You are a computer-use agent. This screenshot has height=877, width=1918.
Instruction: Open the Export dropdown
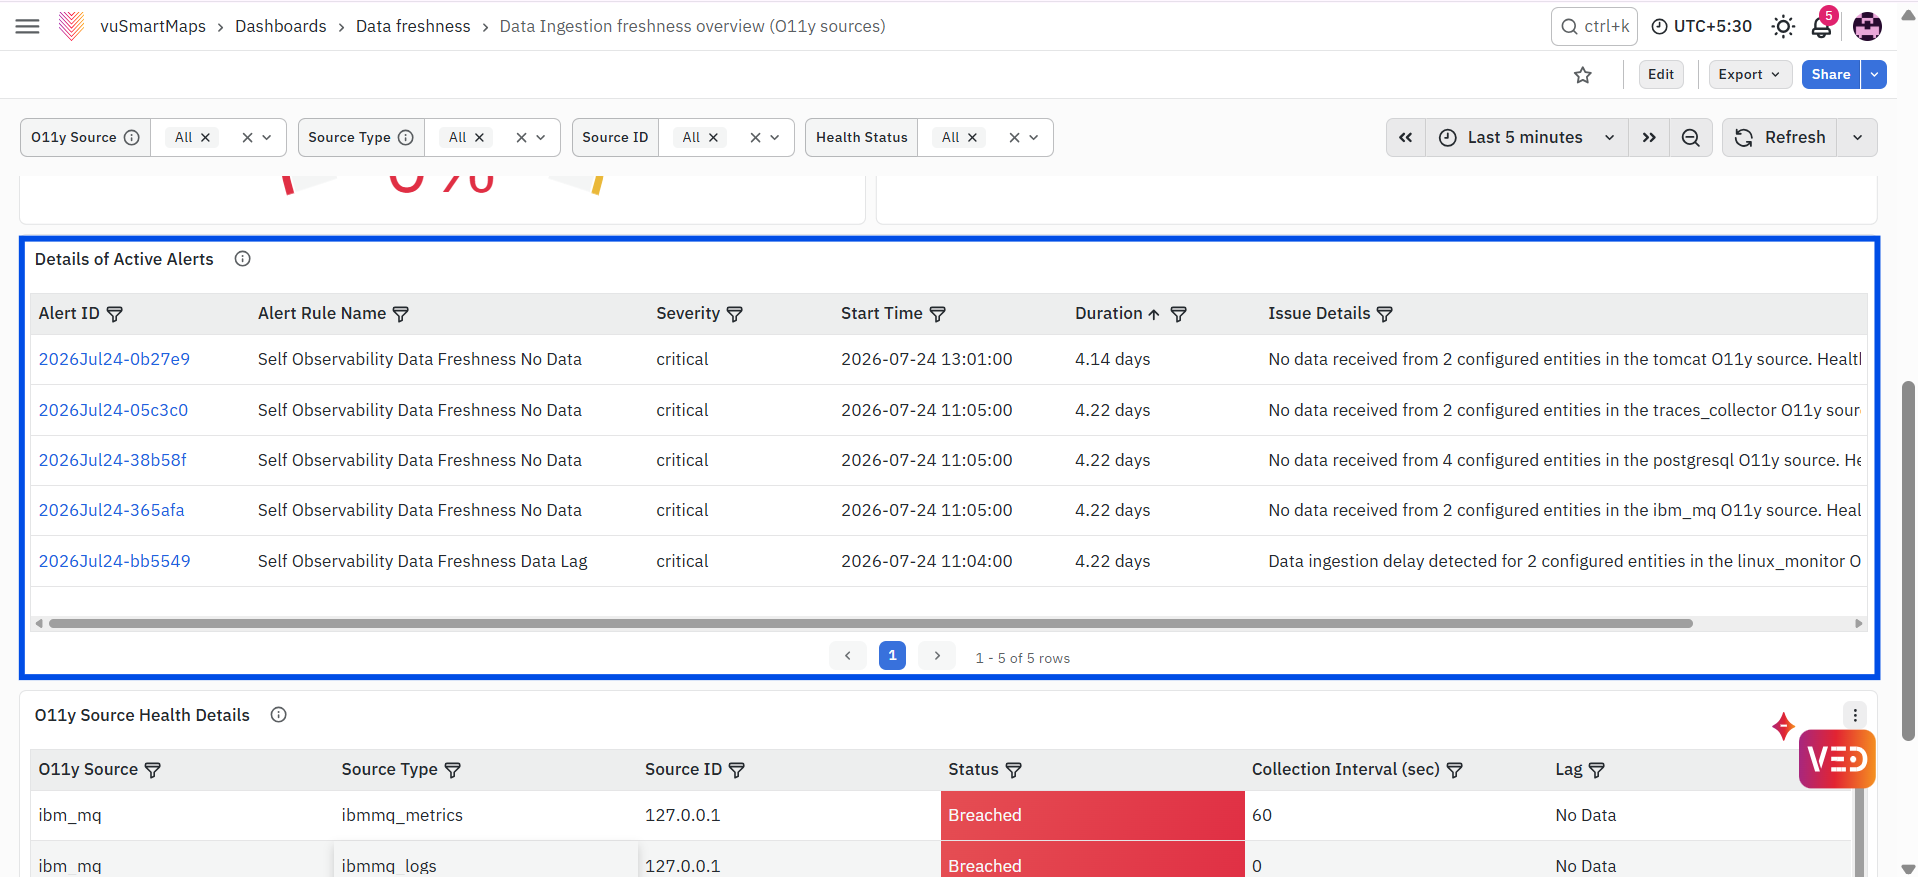point(1749,74)
